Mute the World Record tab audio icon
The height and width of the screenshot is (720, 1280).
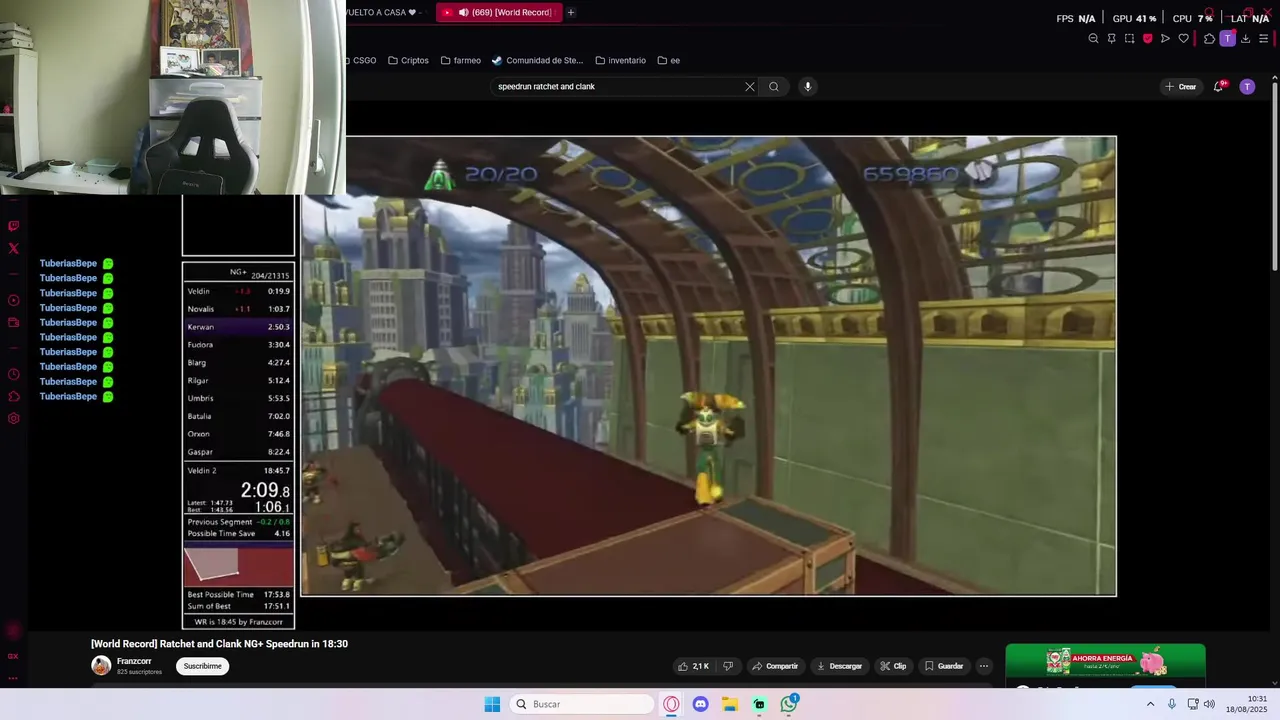point(463,12)
